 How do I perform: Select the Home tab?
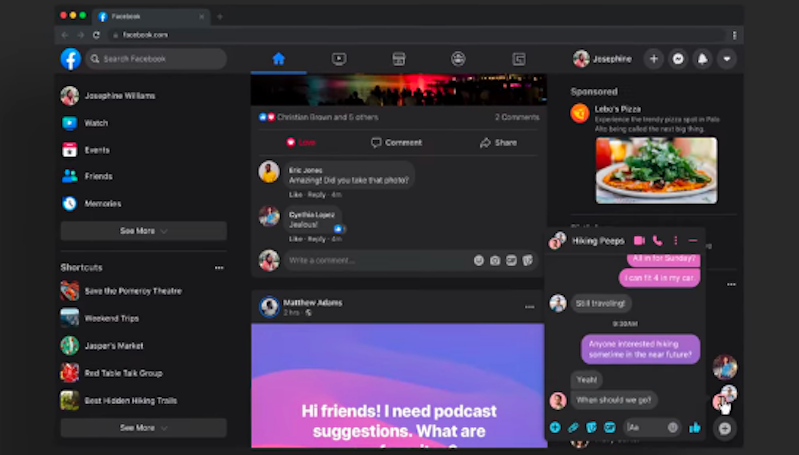278,59
